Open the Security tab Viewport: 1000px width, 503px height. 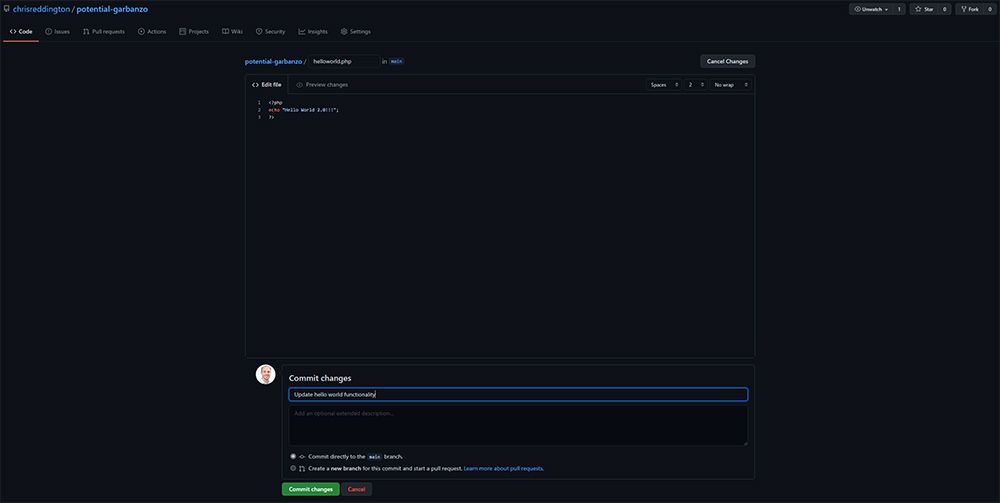click(x=270, y=31)
